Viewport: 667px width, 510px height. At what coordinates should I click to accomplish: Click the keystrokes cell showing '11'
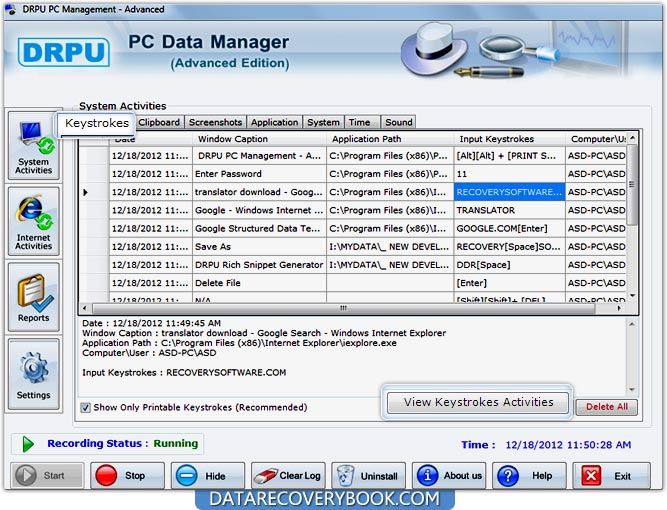tap(510, 174)
